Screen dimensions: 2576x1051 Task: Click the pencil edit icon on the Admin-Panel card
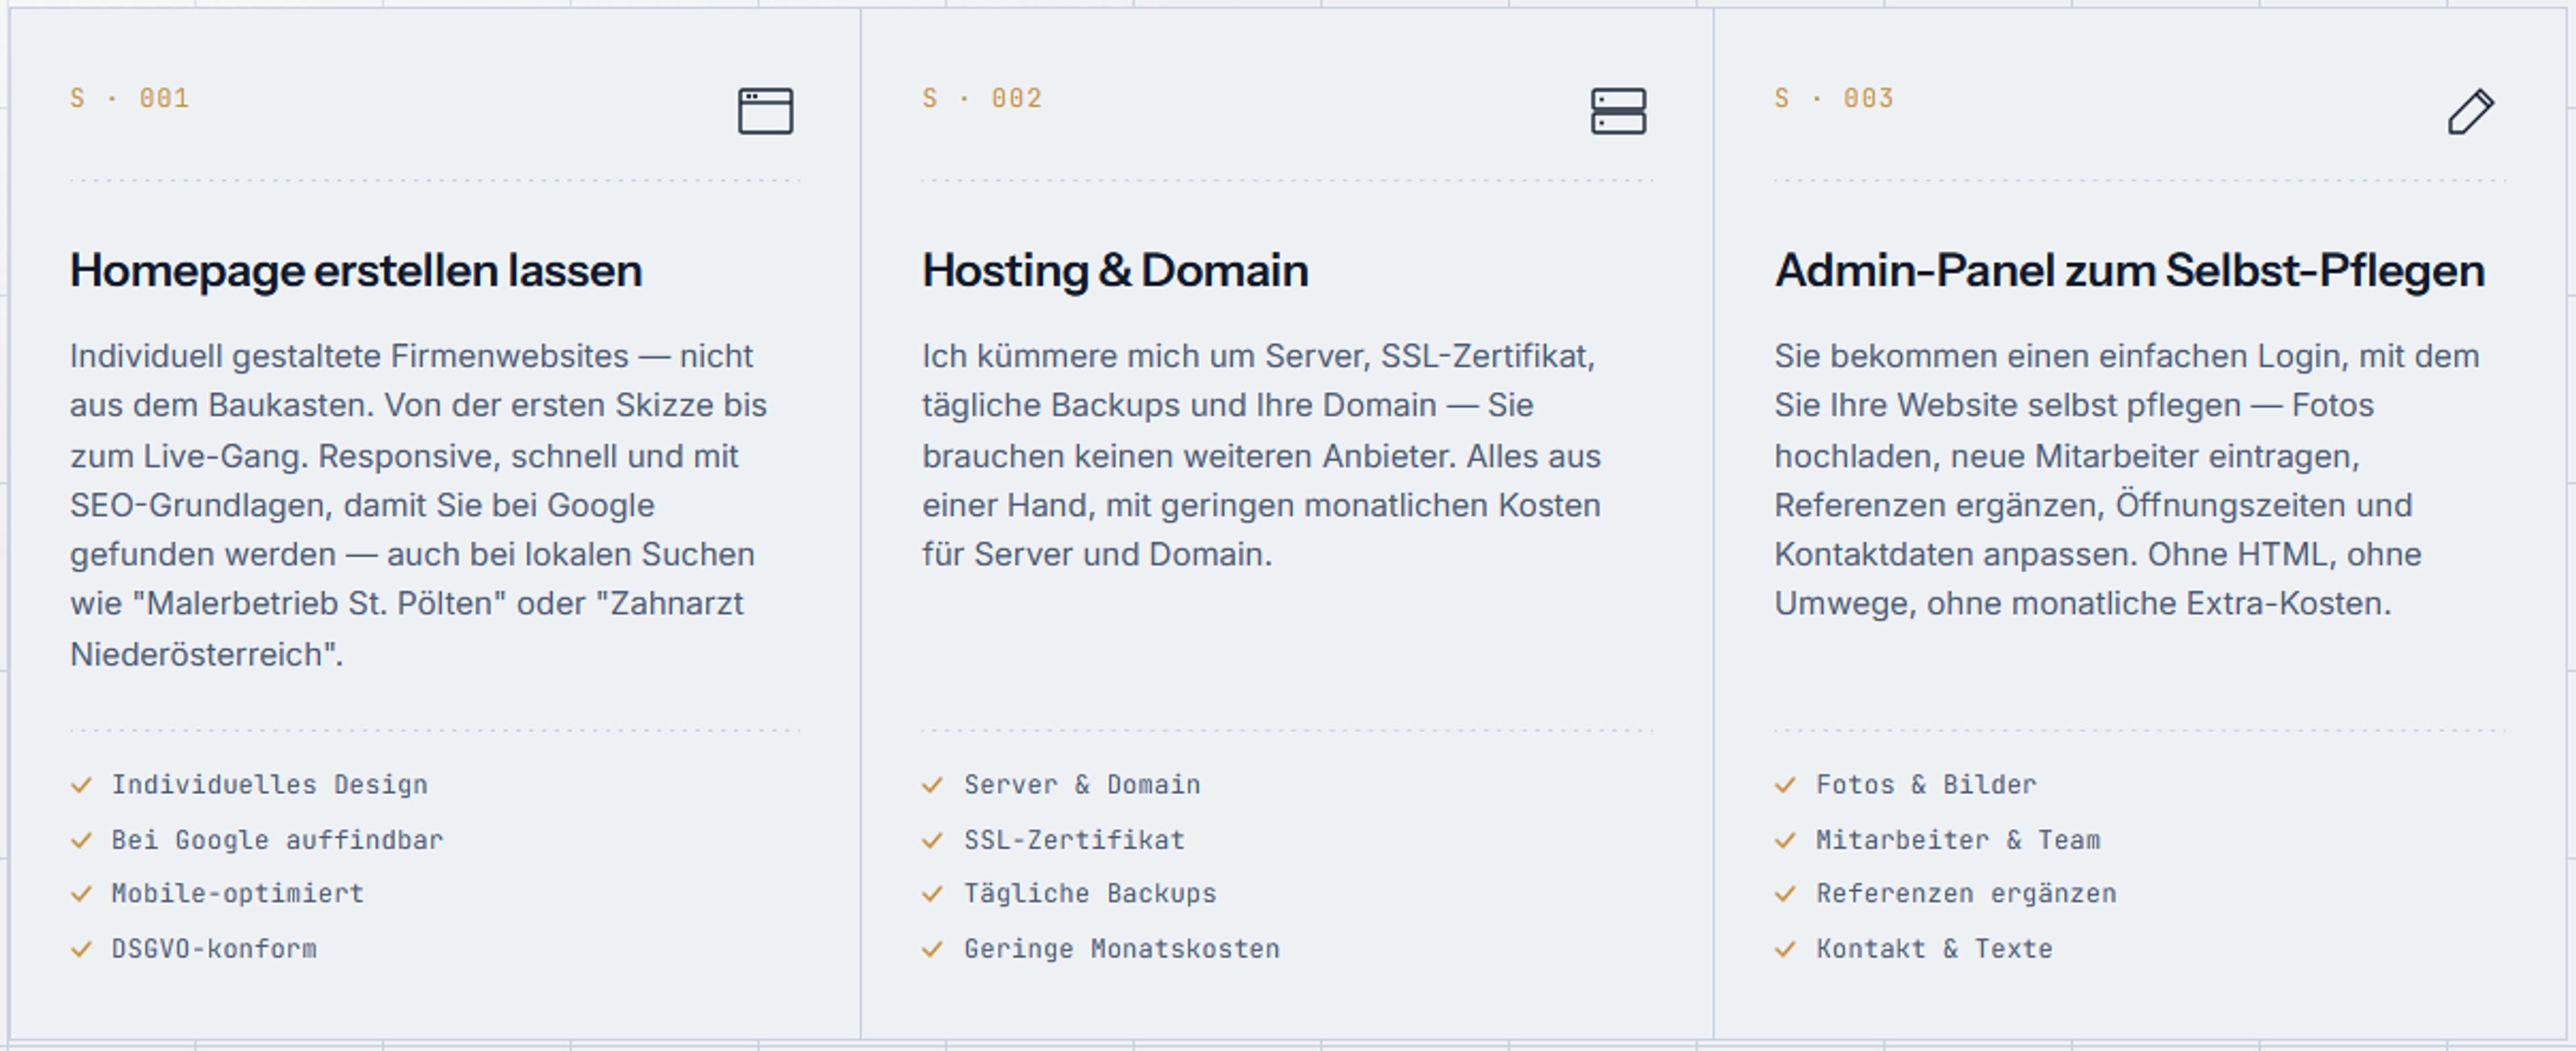pos(2471,111)
